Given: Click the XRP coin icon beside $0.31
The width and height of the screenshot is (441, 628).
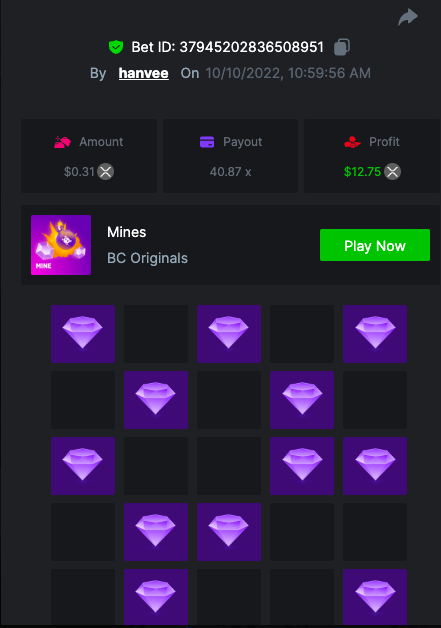Looking at the screenshot, I should tap(106, 172).
